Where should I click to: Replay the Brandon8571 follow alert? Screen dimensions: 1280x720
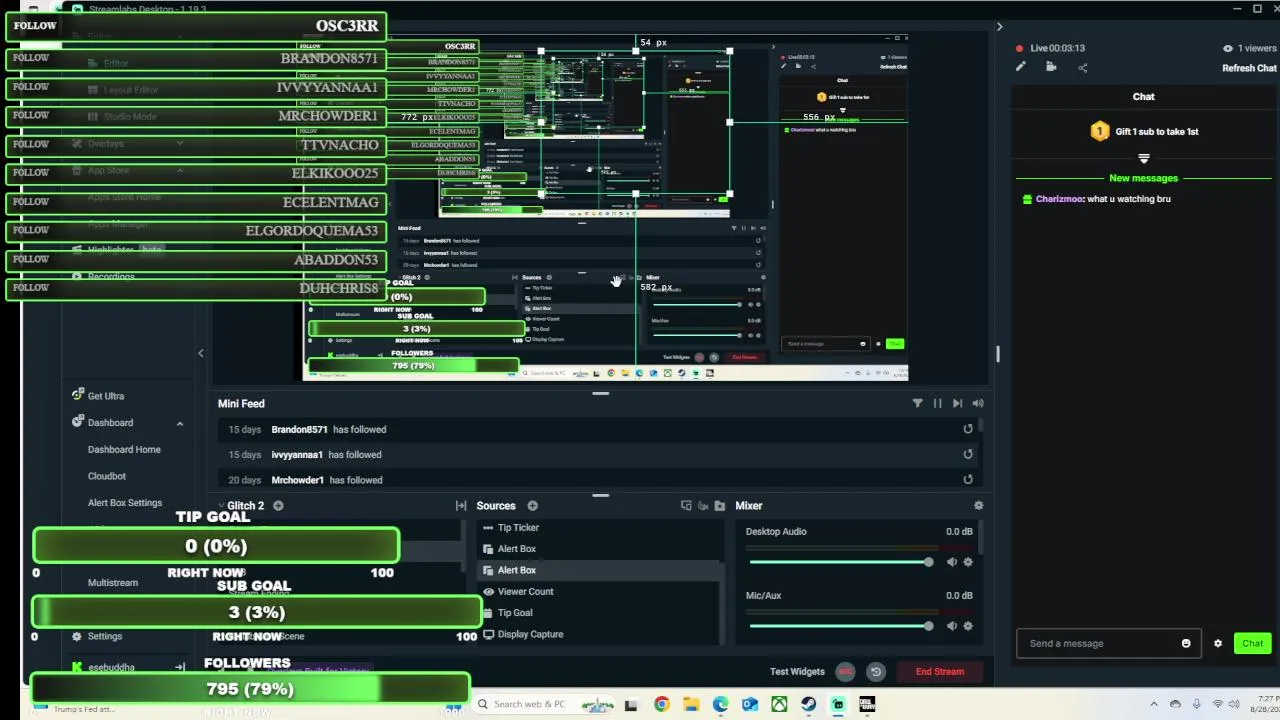967,429
